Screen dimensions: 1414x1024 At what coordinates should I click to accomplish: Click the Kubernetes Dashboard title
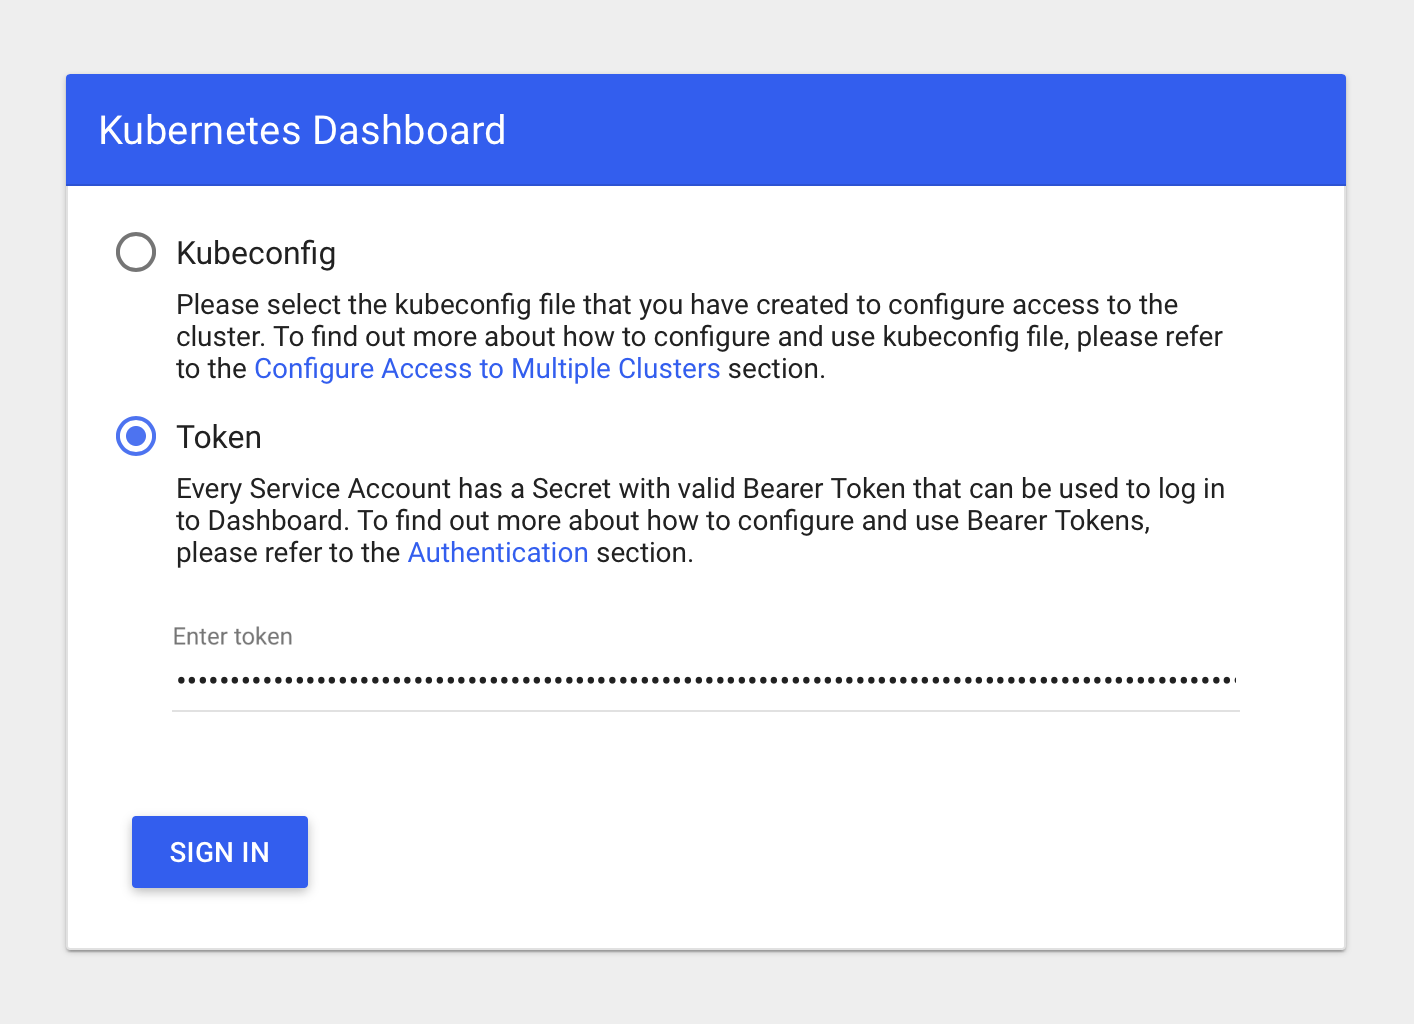coord(301,130)
